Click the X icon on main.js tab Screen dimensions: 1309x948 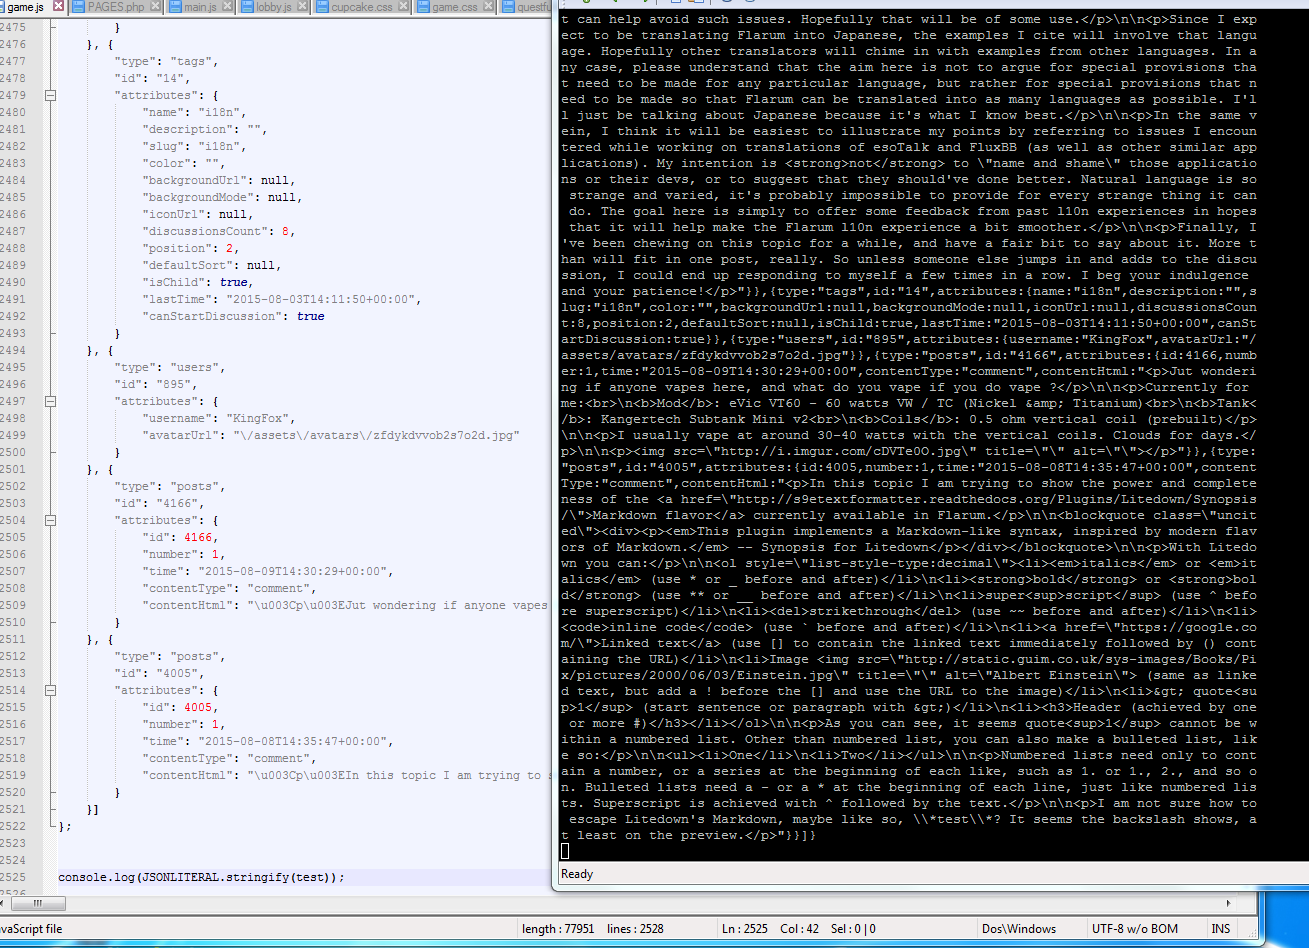pos(227,6)
